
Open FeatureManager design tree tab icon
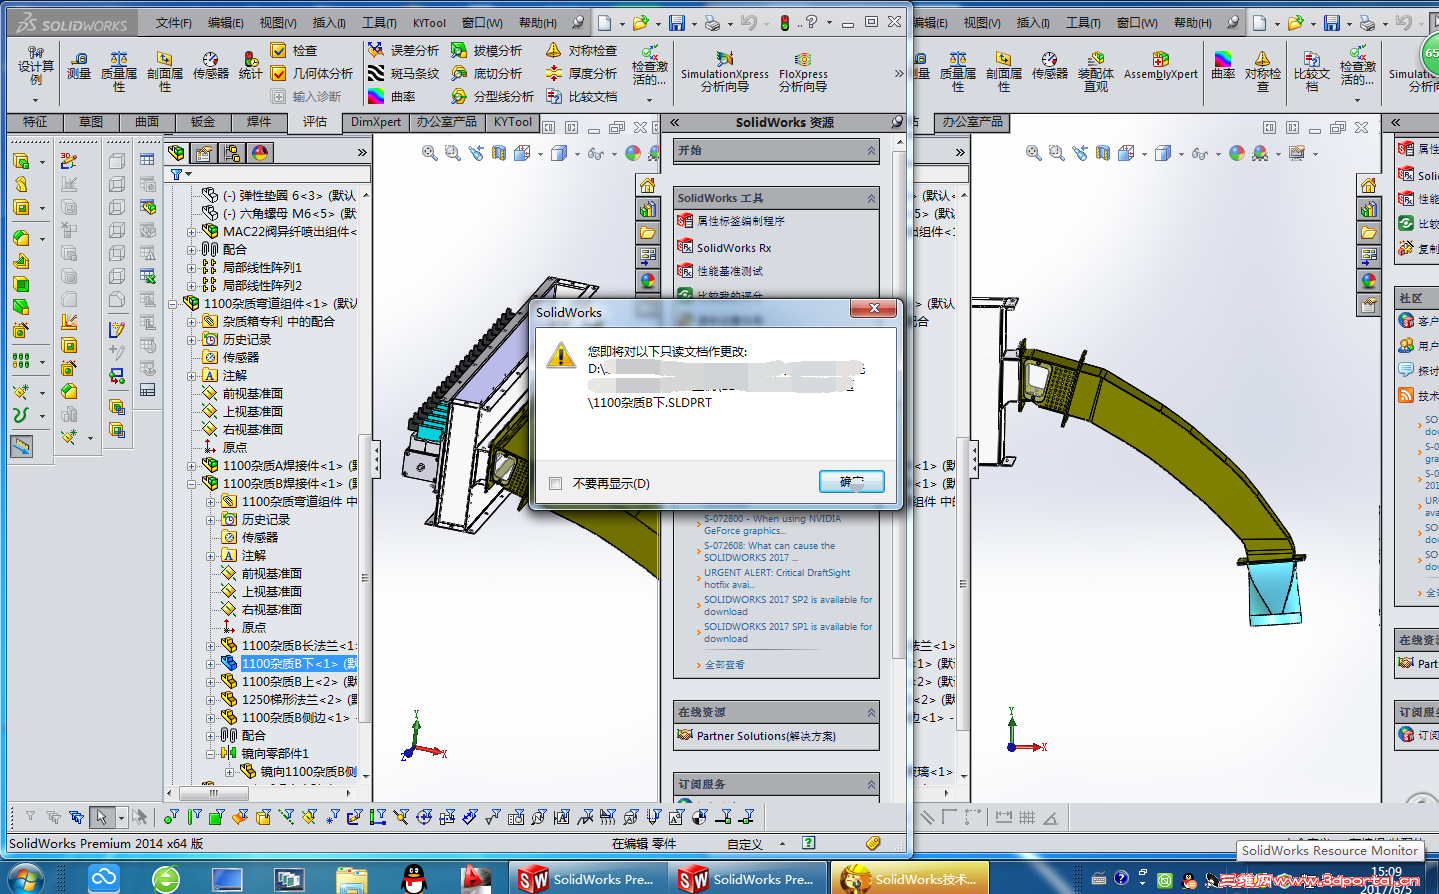pos(177,153)
